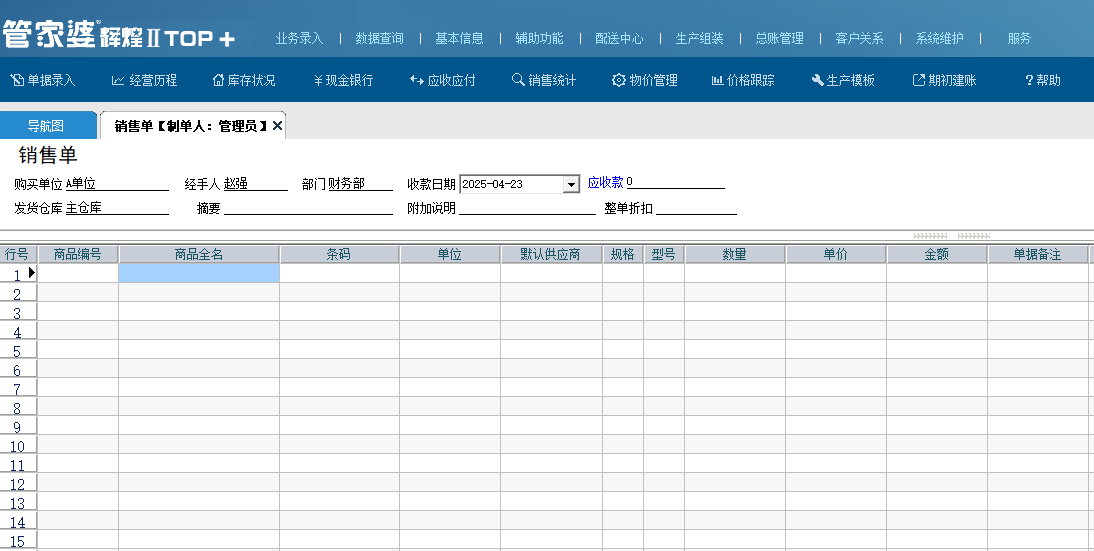Image resolution: width=1094 pixels, height=551 pixels.
Task: Open the 辅助功能 menu
Action: pyautogui.click(x=539, y=38)
